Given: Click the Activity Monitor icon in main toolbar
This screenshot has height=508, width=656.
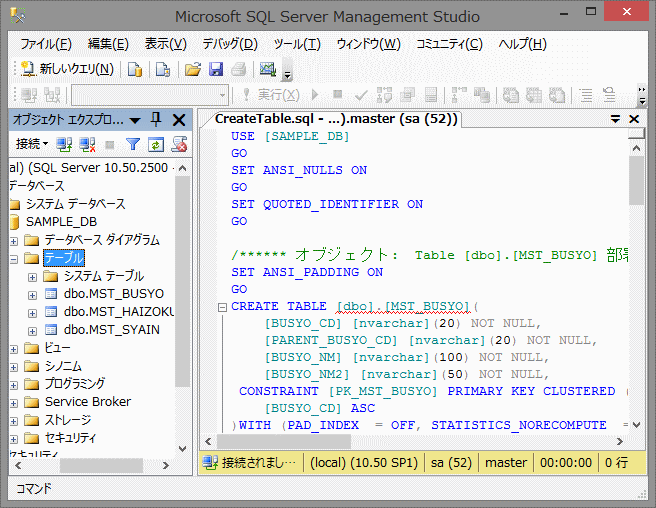Looking at the screenshot, I should [267, 69].
